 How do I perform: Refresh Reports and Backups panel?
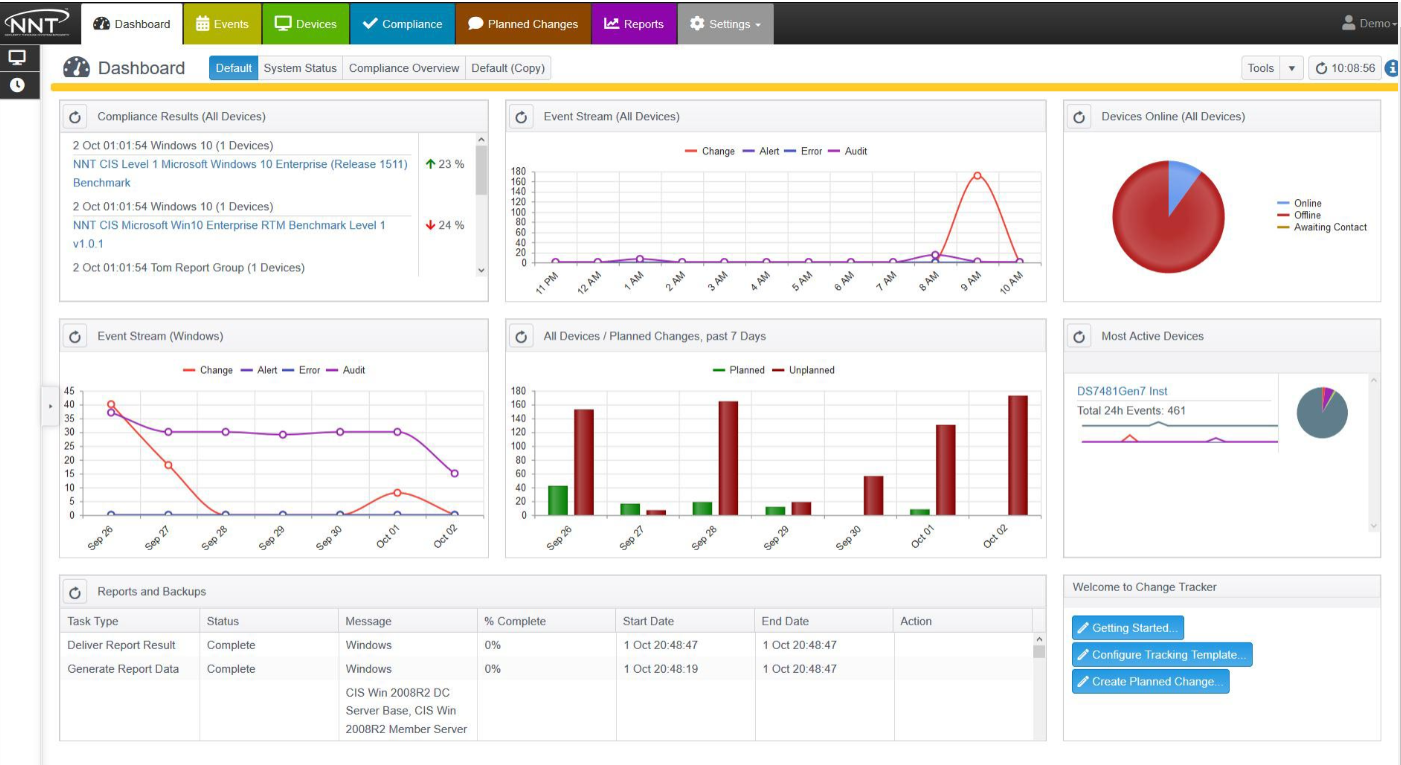[x=76, y=592]
